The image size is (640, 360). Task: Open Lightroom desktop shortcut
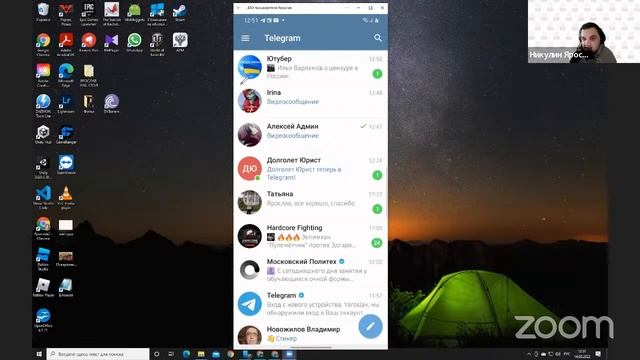(x=66, y=104)
